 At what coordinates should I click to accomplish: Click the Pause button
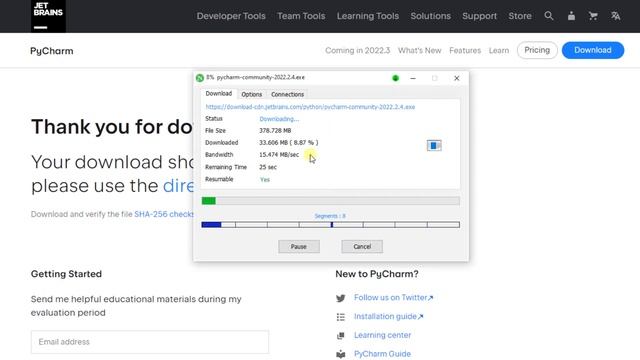[x=299, y=247]
